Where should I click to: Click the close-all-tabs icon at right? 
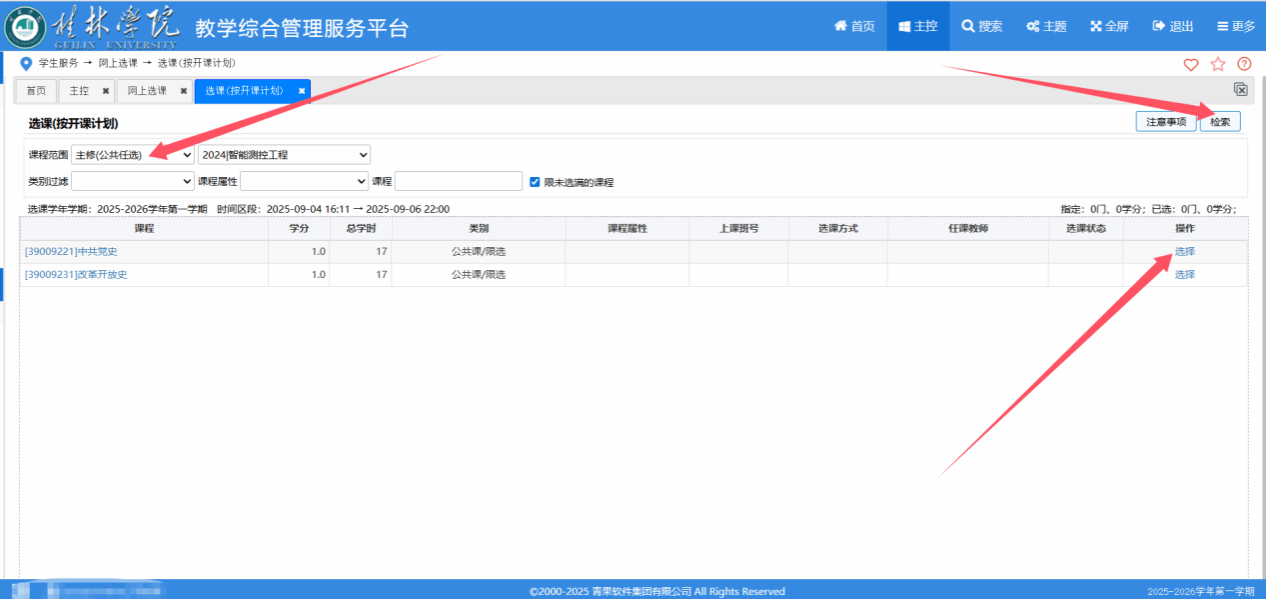click(x=1240, y=90)
